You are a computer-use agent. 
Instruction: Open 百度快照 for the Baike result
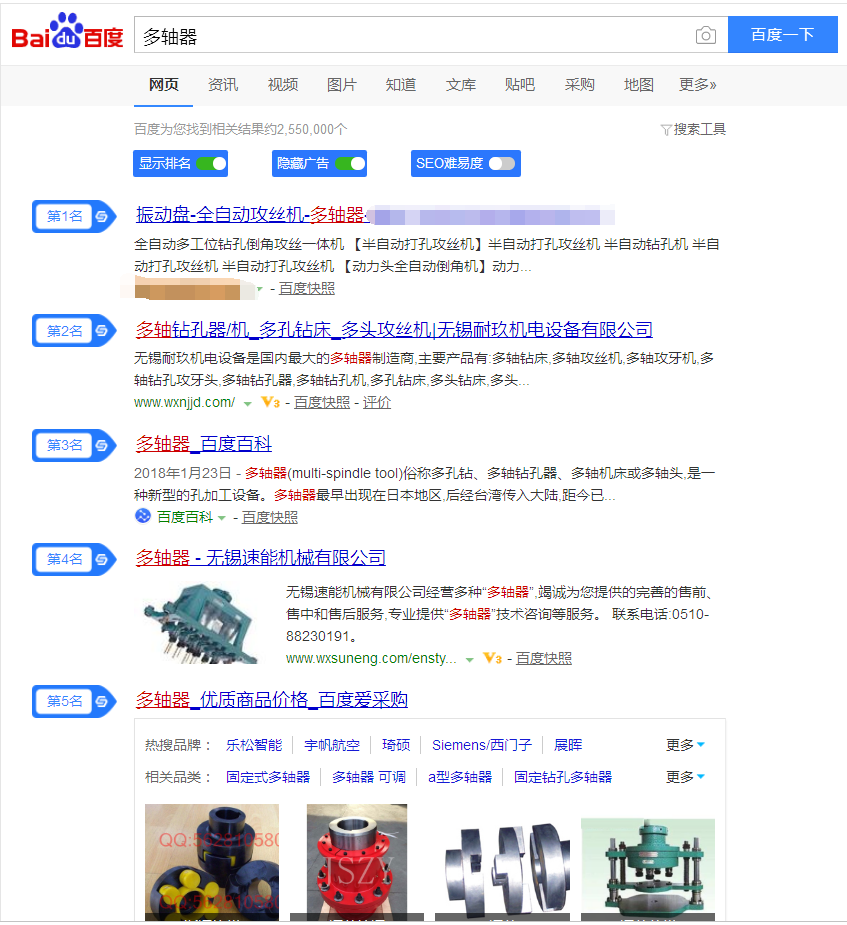(270, 517)
